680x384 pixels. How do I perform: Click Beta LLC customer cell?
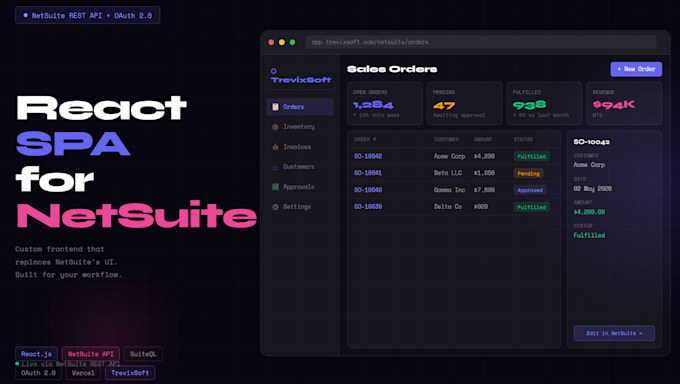(448, 173)
